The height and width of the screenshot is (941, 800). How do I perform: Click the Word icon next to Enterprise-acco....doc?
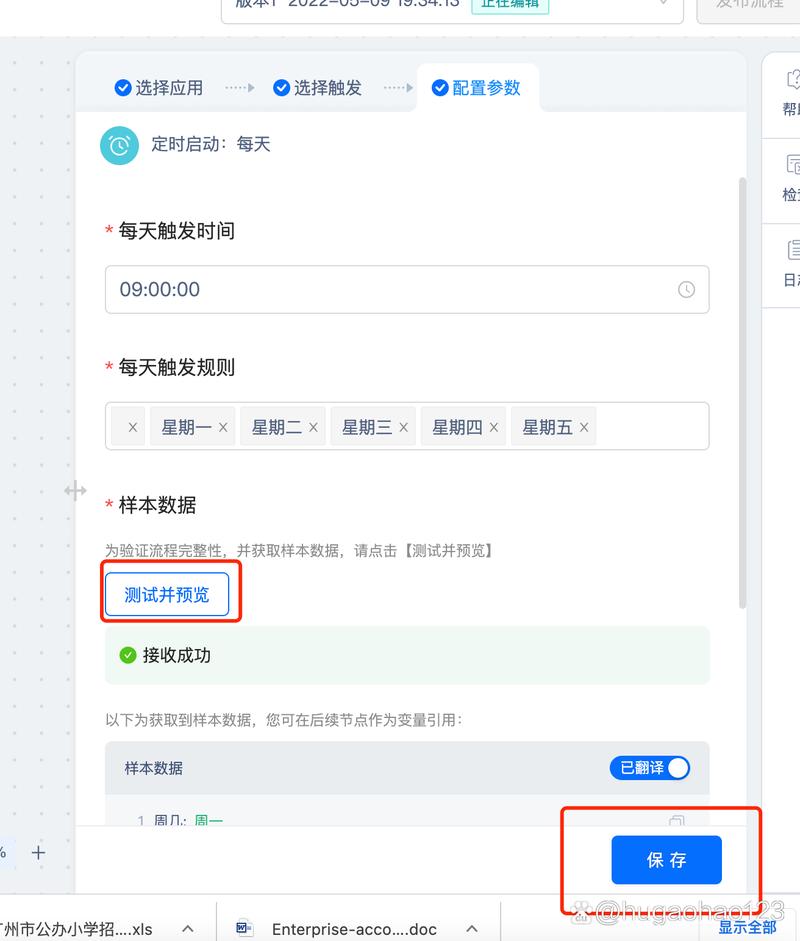click(243, 926)
